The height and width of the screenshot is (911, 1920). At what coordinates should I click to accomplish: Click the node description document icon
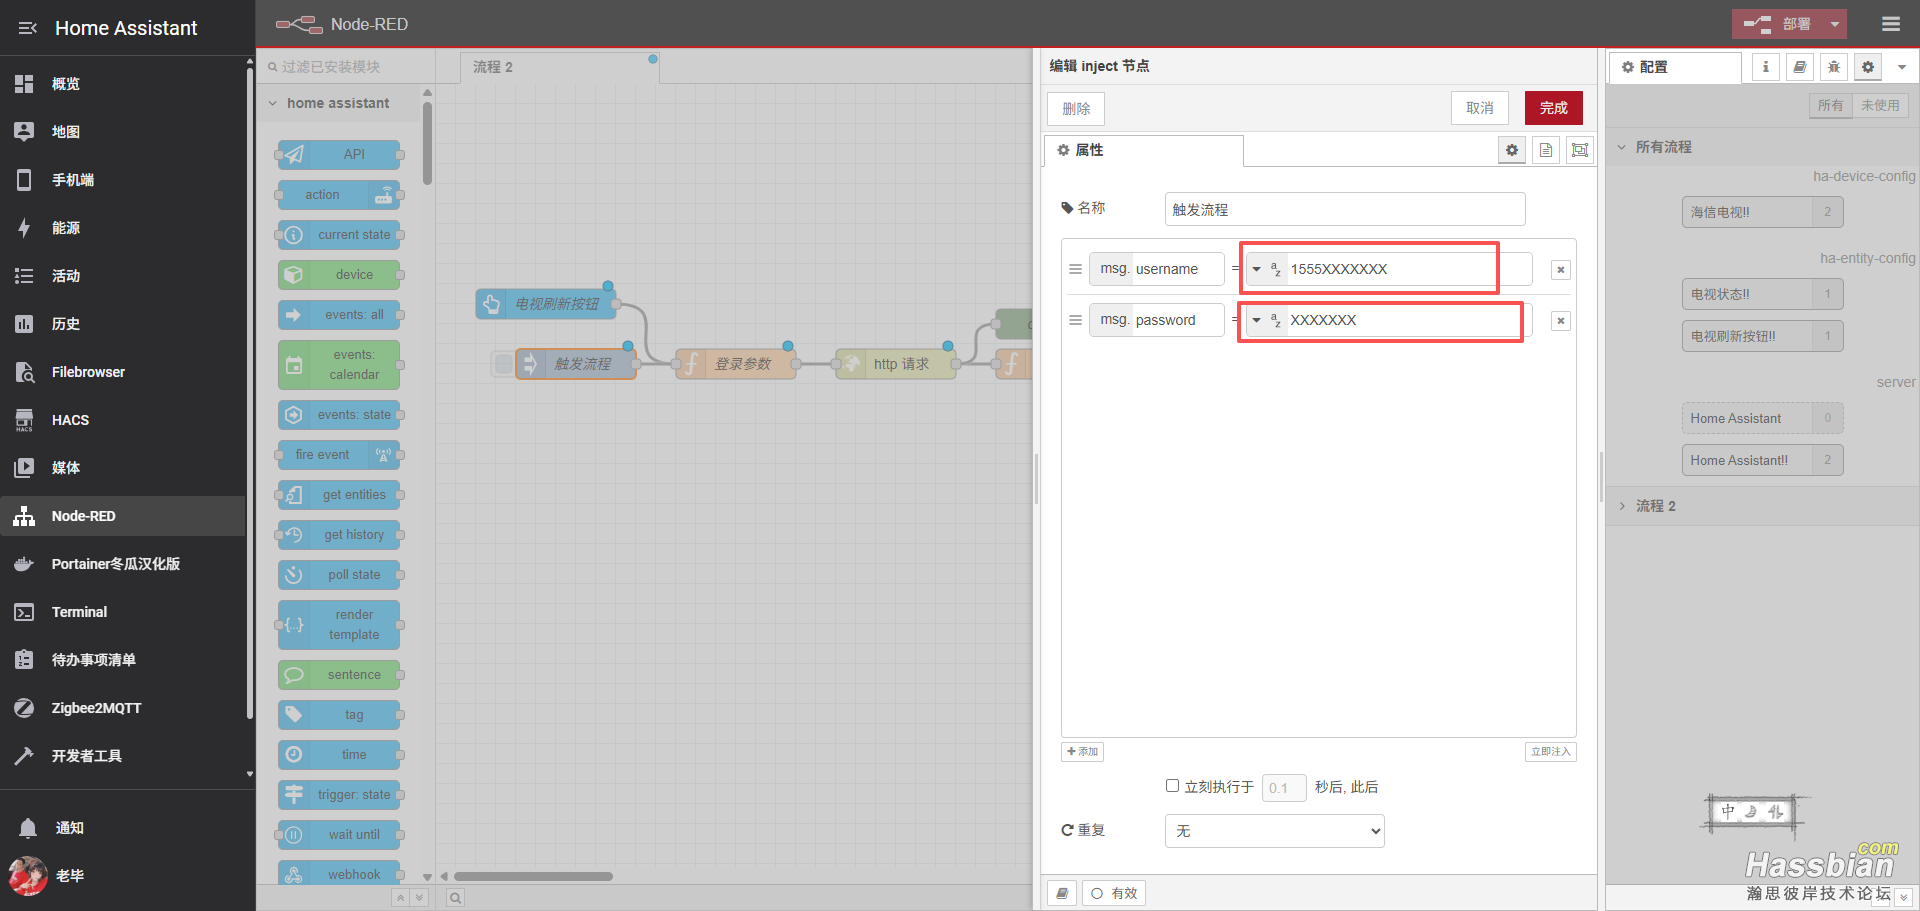1546,150
